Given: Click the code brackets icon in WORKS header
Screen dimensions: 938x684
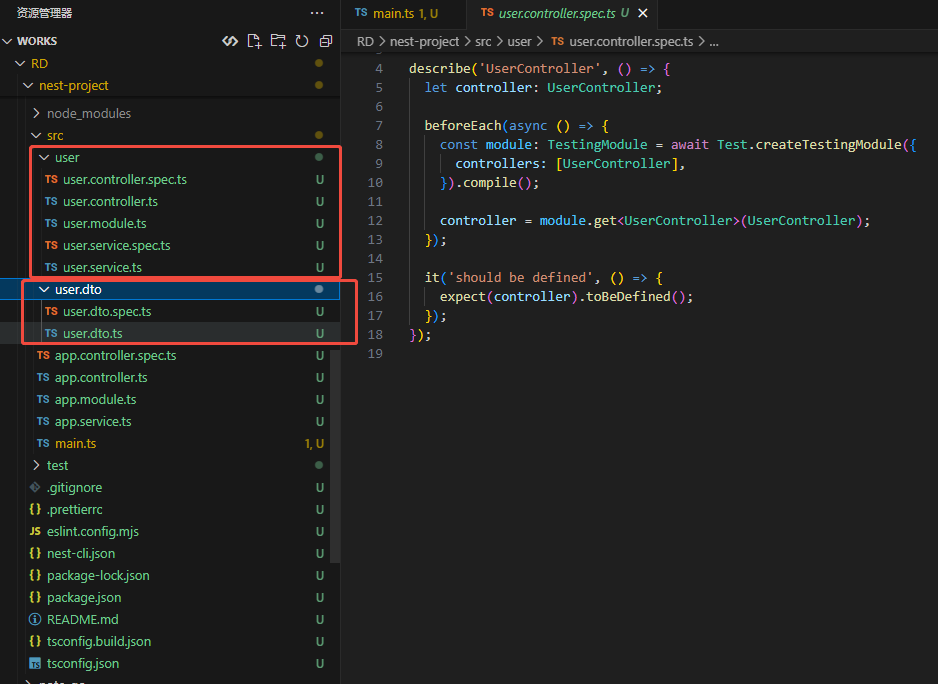Looking at the screenshot, I should pyautogui.click(x=230, y=41).
